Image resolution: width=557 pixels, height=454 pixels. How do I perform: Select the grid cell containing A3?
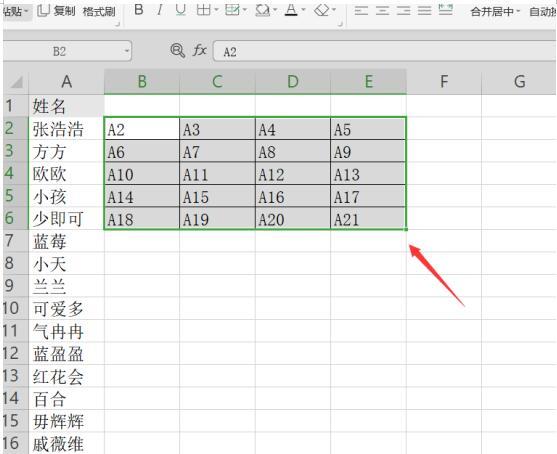coord(217,129)
